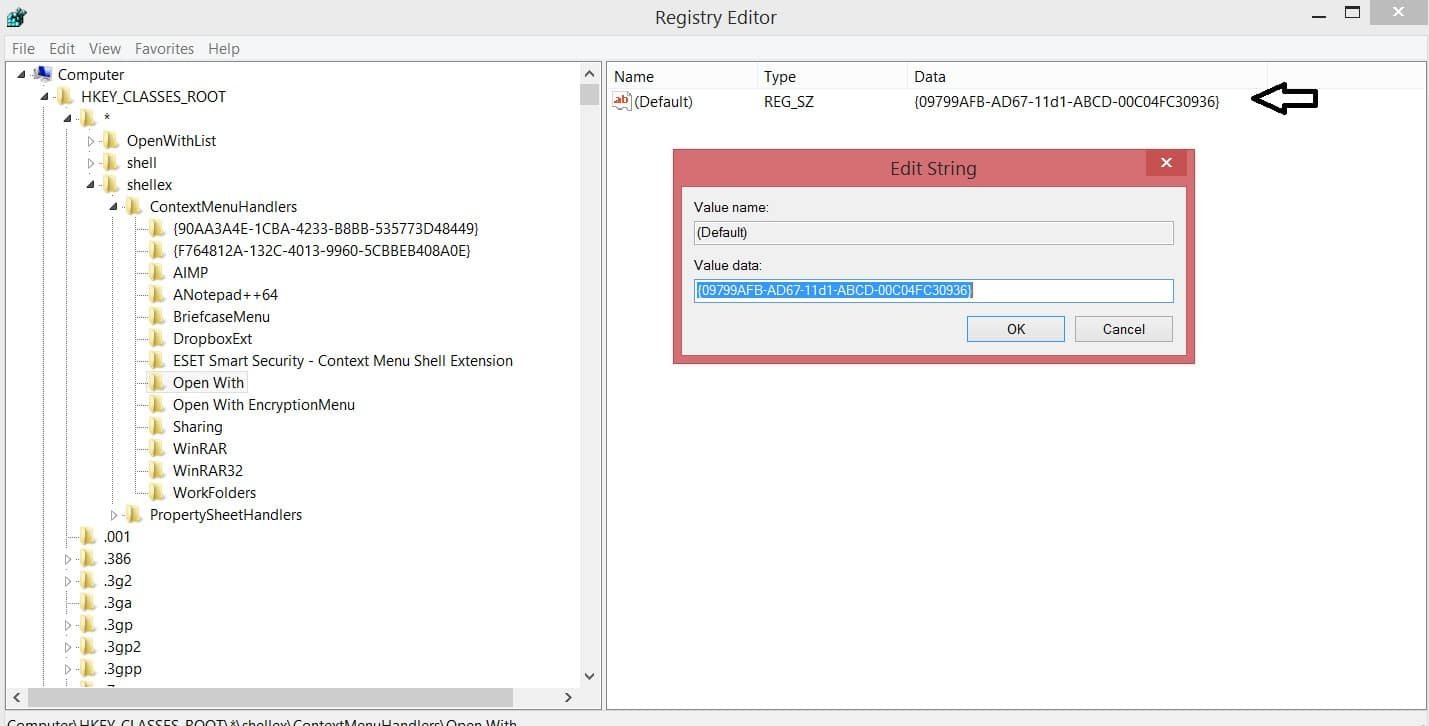The height and width of the screenshot is (726, 1429).
Task: Click folder icon beside DropboxExt
Action: pyautogui.click(x=157, y=339)
